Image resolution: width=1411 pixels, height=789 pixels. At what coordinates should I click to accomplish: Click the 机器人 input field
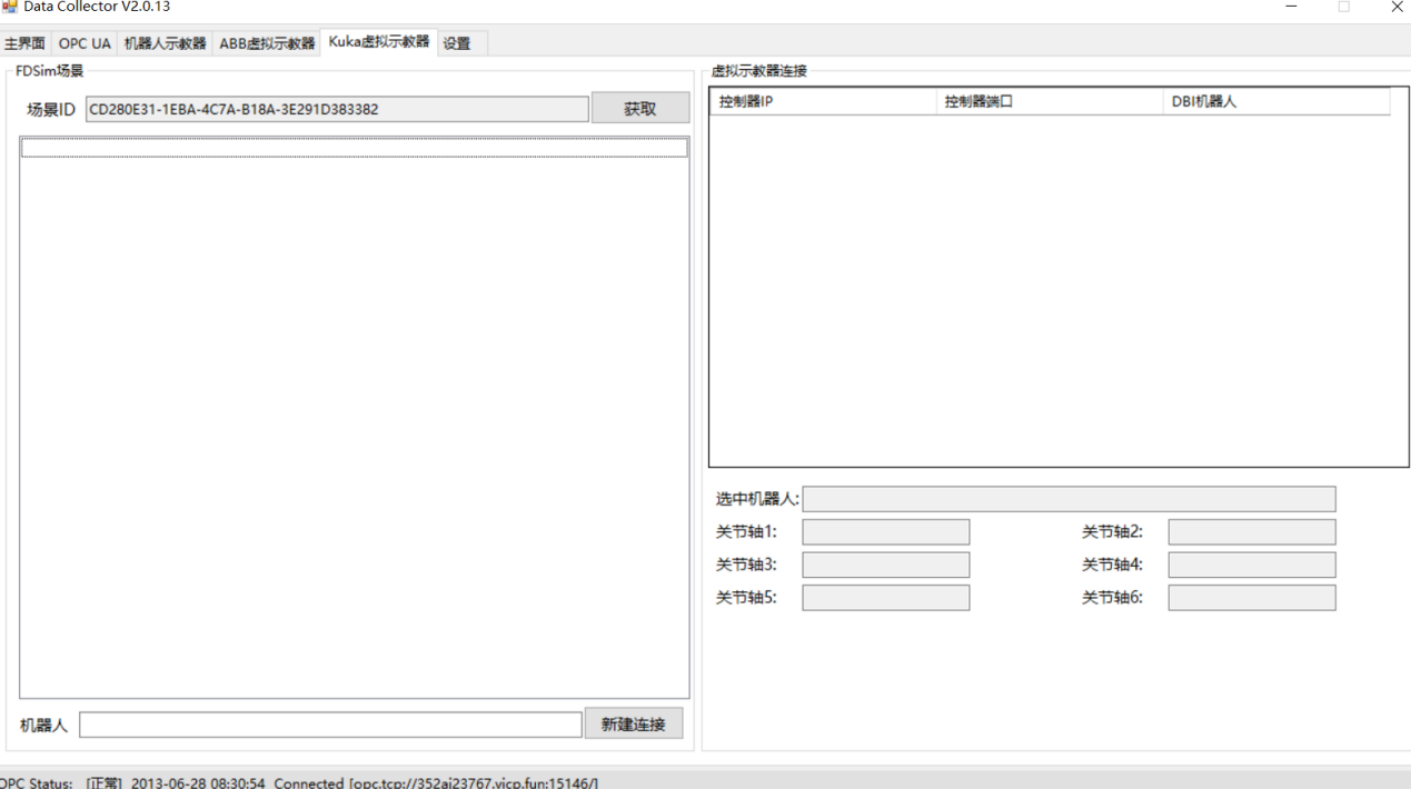click(x=330, y=725)
